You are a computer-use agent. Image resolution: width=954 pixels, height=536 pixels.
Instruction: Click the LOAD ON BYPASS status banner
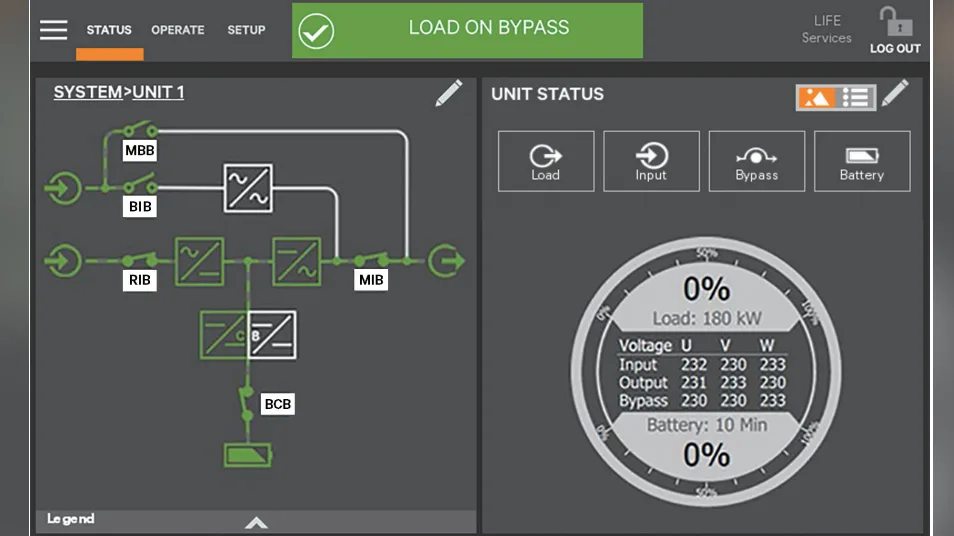467,30
